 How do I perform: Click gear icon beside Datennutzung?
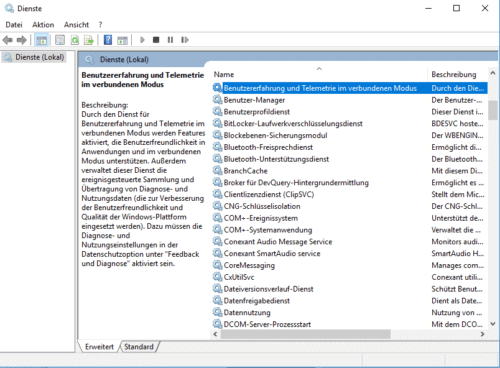(x=217, y=312)
